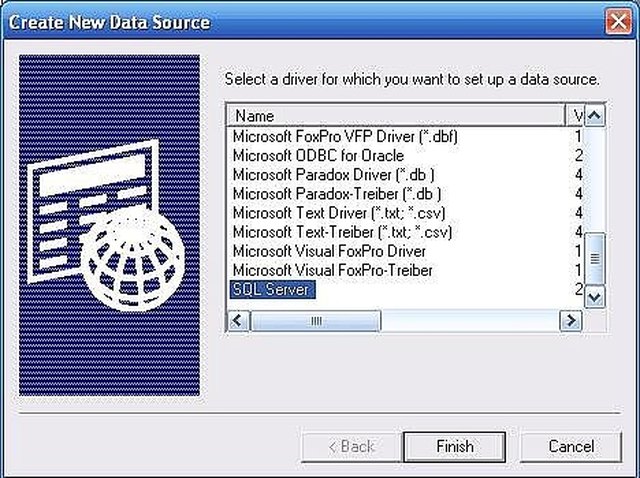The image size is (640, 478).
Task: Click the horizontal scroll right arrow
Action: pyautogui.click(x=571, y=320)
